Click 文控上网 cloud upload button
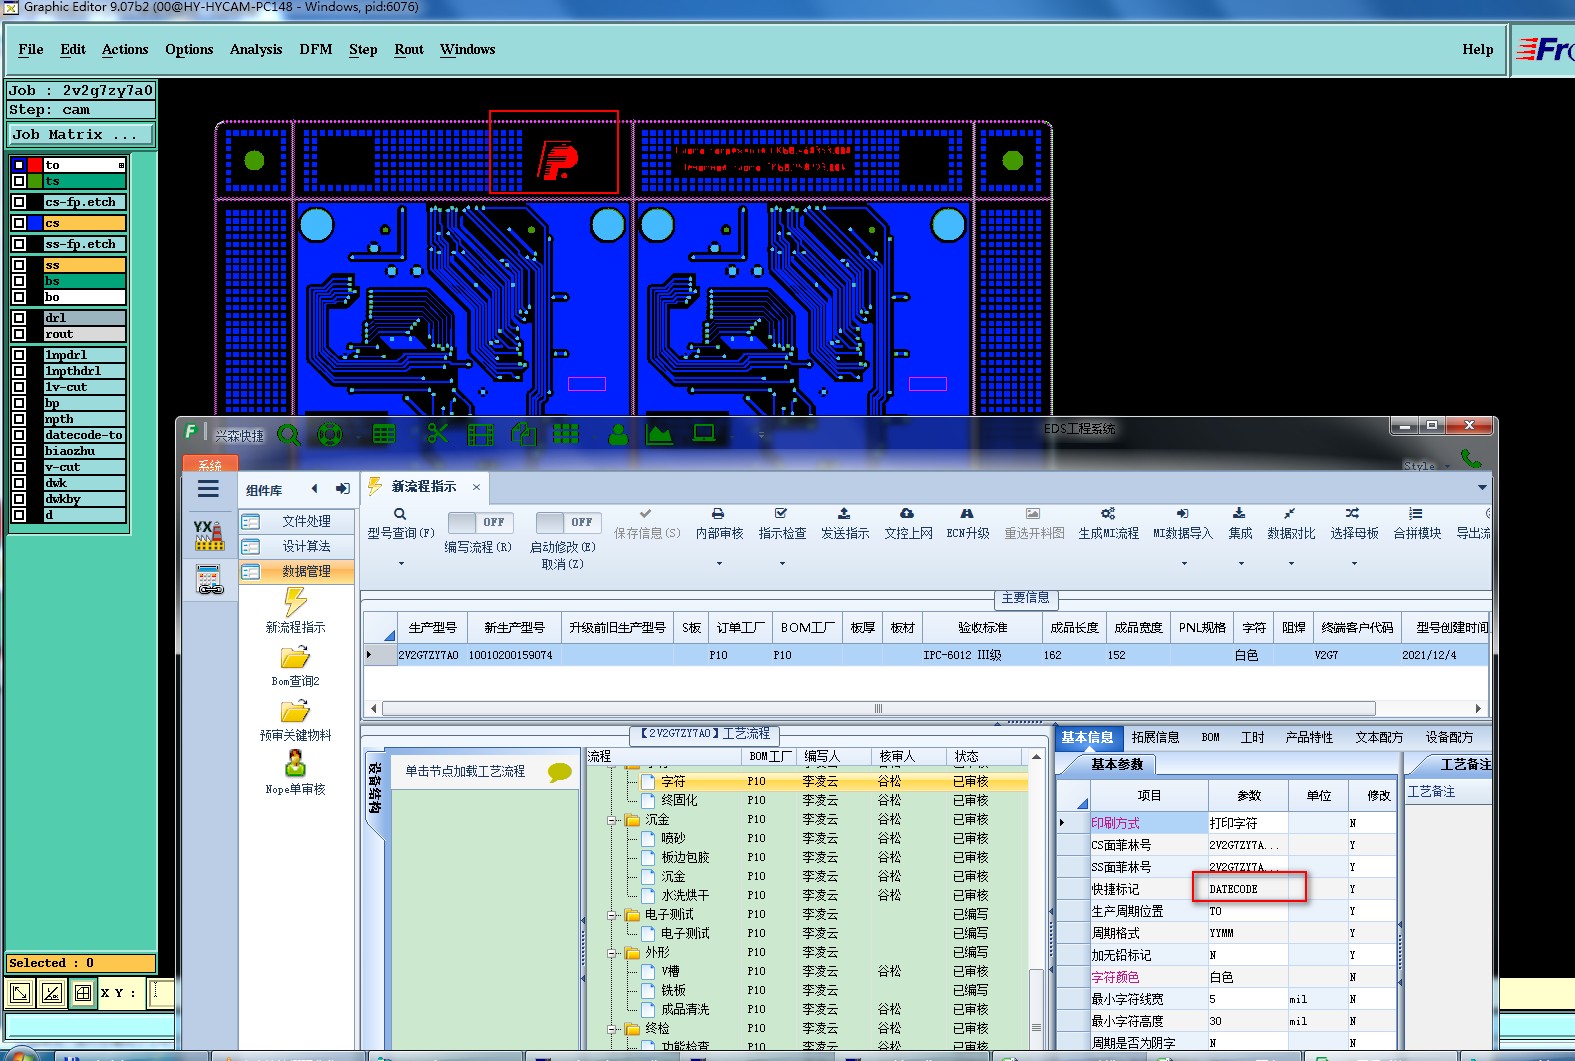The width and height of the screenshot is (1575, 1061). [908, 524]
